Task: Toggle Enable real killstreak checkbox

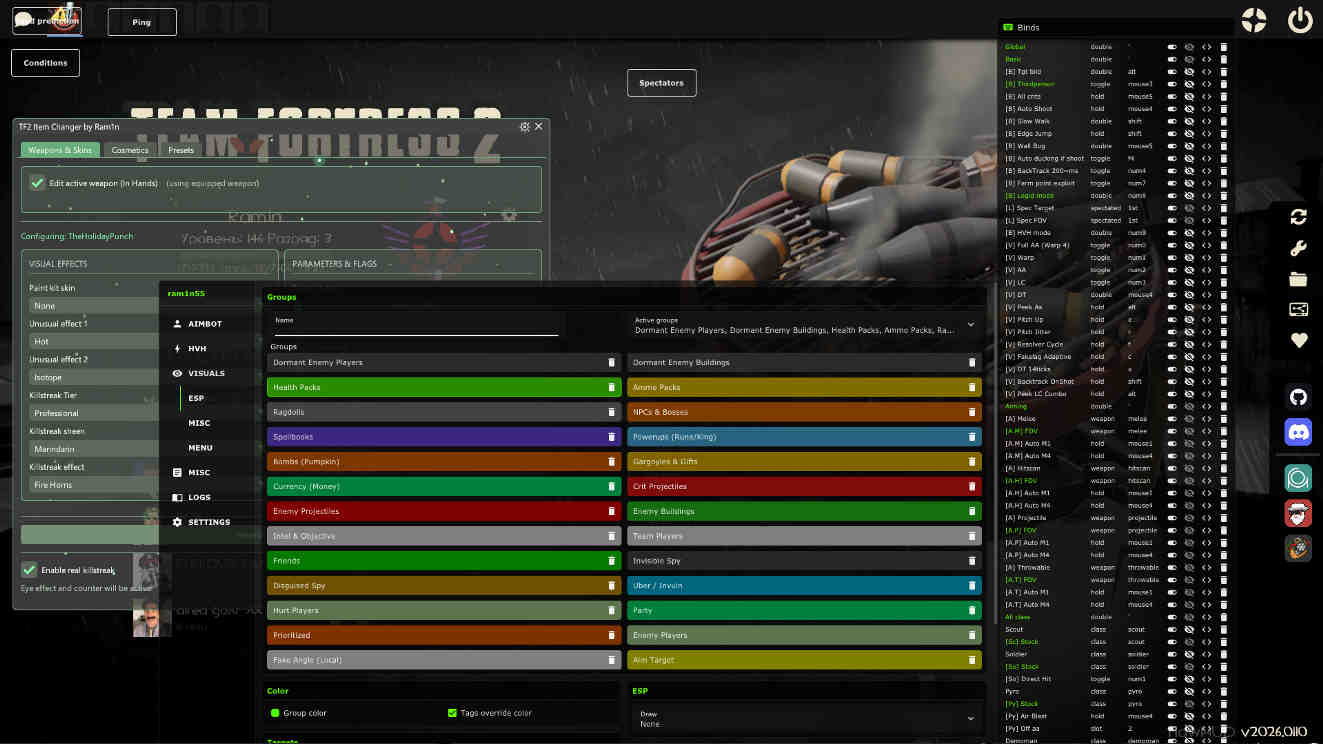Action: [x=30, y=570]
